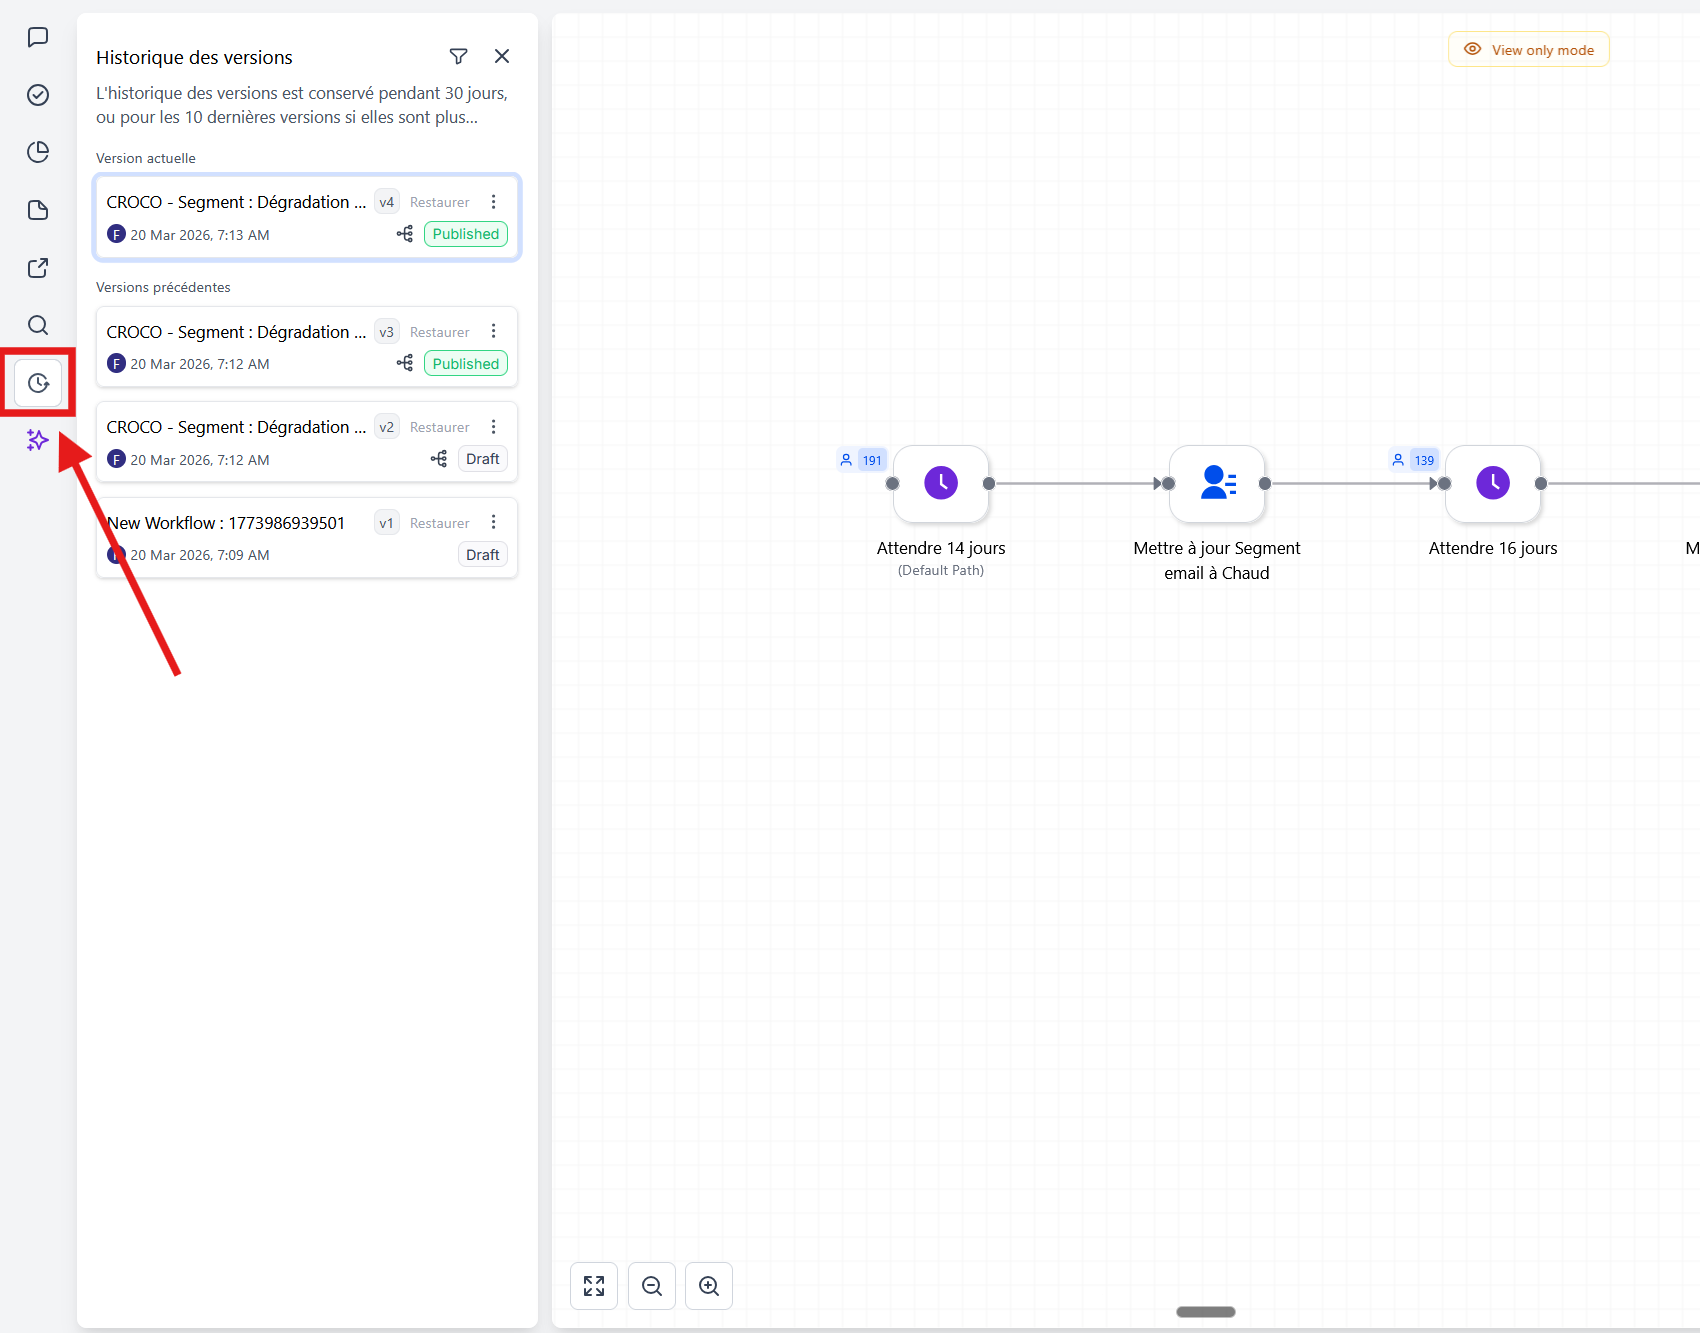Screen dimensions: 1700x1333
Task: Click the workflow tree icon on v4
Action: [x=405, y=234]
